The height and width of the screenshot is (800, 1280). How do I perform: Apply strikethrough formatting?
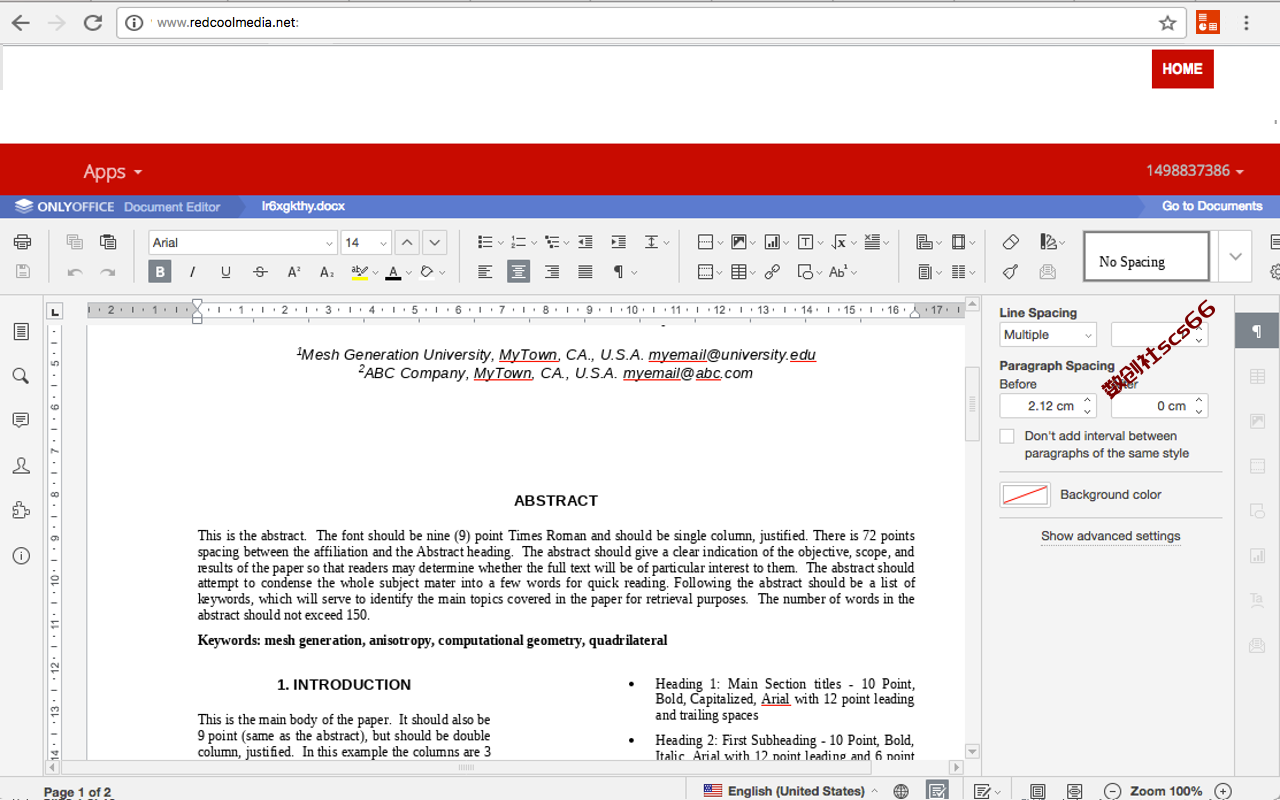click(260, 272)
